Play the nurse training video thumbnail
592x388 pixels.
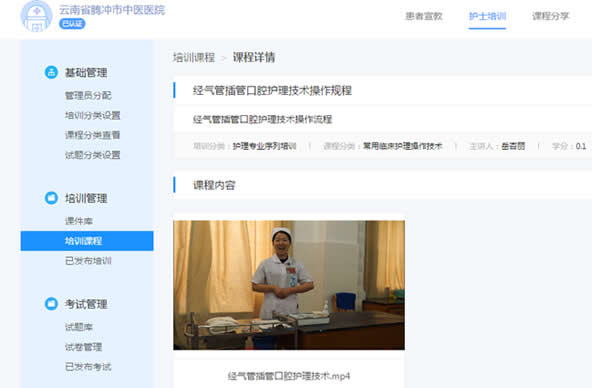[289, 285]
